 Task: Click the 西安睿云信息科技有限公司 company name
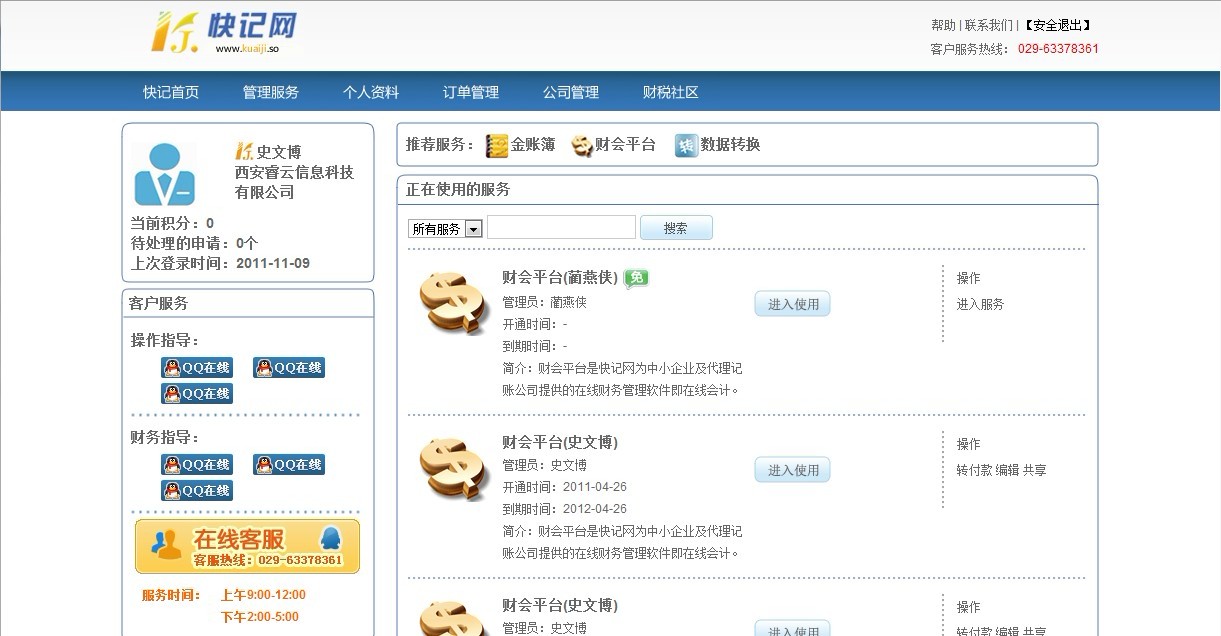[294, 182]
